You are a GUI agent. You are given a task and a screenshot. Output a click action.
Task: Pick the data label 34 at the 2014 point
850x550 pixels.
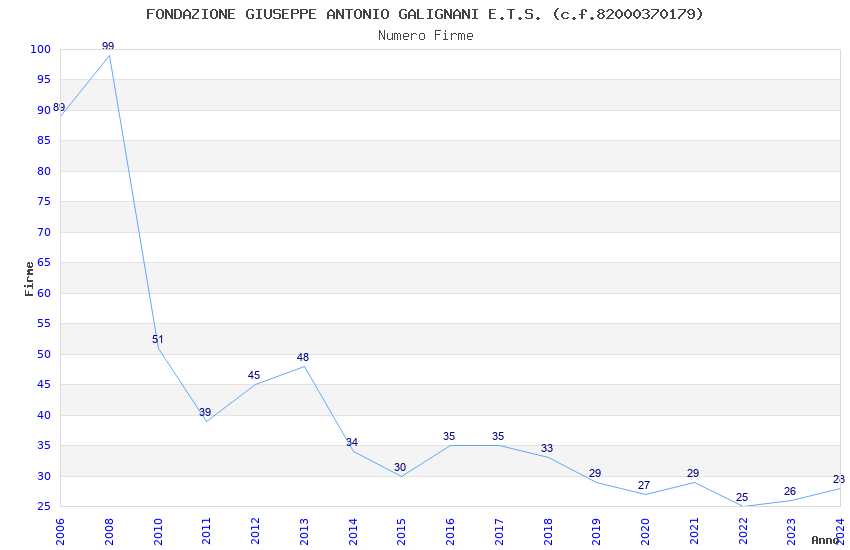352,443
